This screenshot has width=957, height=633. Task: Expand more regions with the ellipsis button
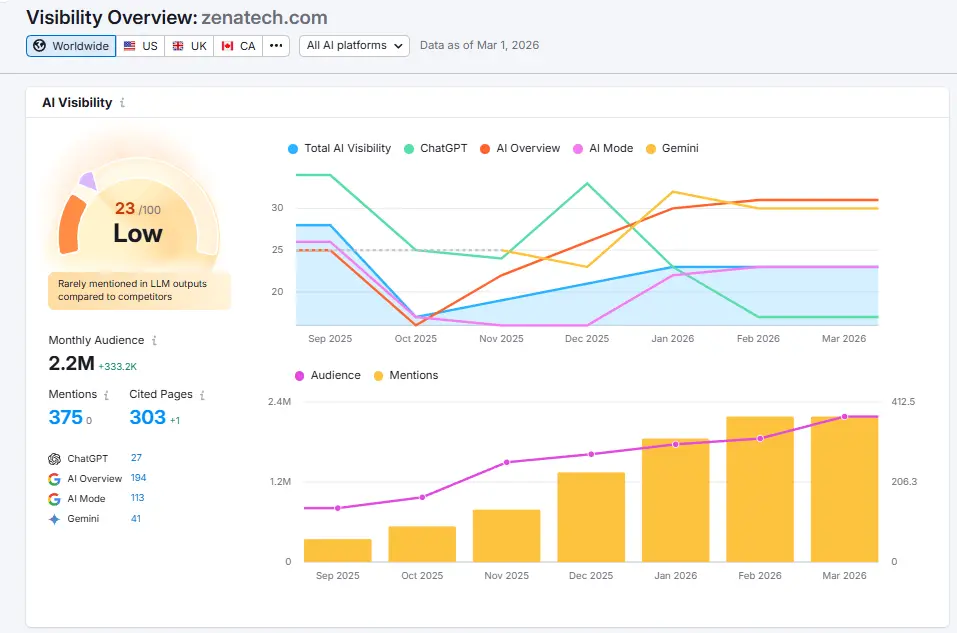(x=276, y=46)
